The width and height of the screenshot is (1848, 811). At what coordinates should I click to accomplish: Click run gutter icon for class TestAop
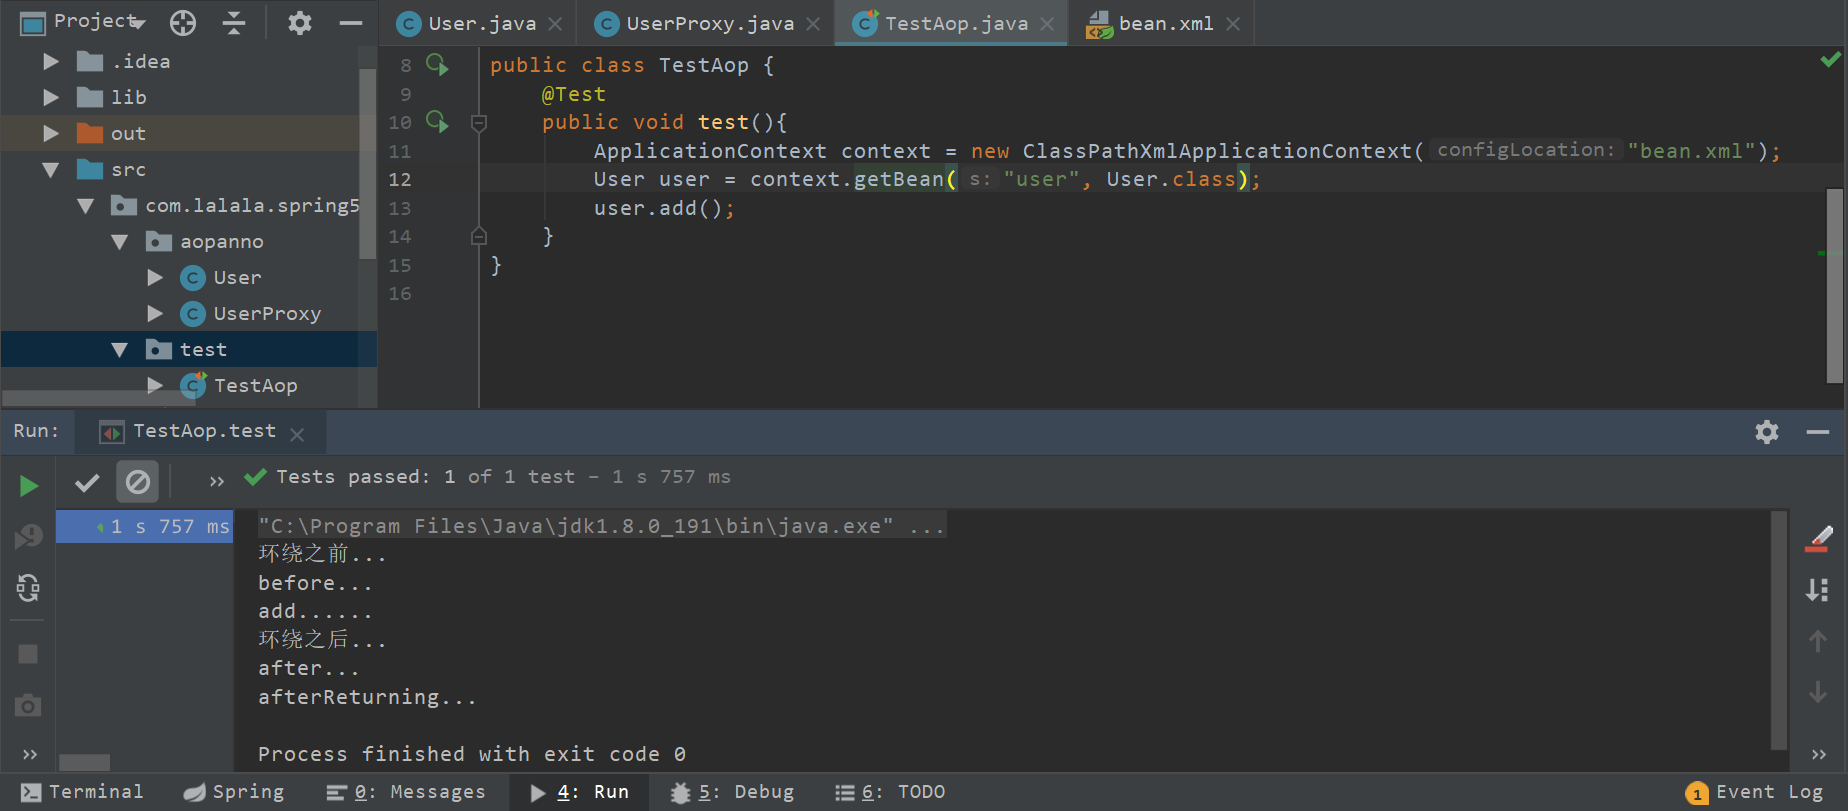click(437, 65)
